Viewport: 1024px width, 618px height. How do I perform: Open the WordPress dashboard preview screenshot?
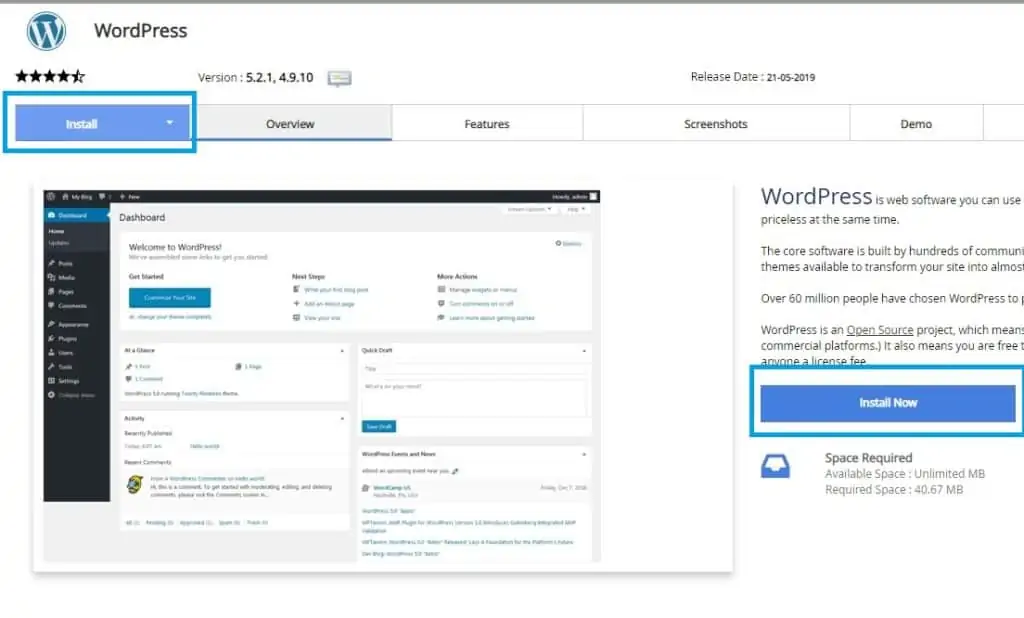(x=321, y=376)
